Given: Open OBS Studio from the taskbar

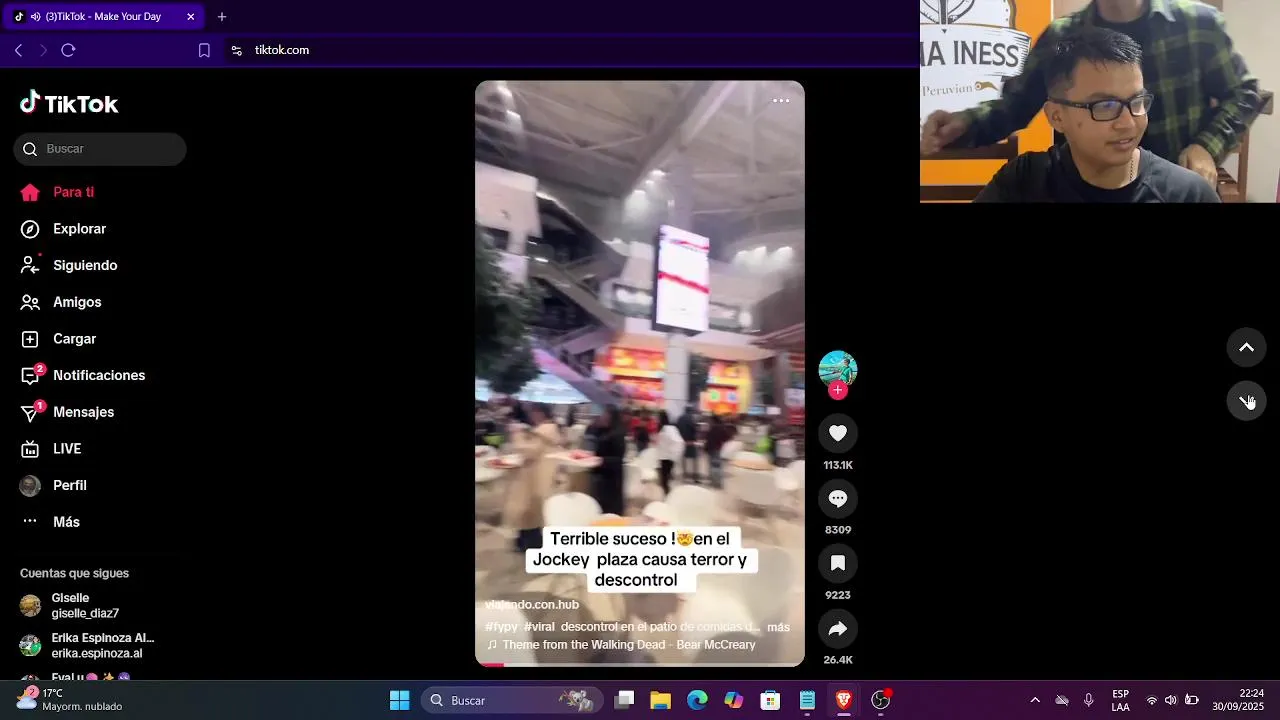Looking at the screenshot, I should point(880,700).
